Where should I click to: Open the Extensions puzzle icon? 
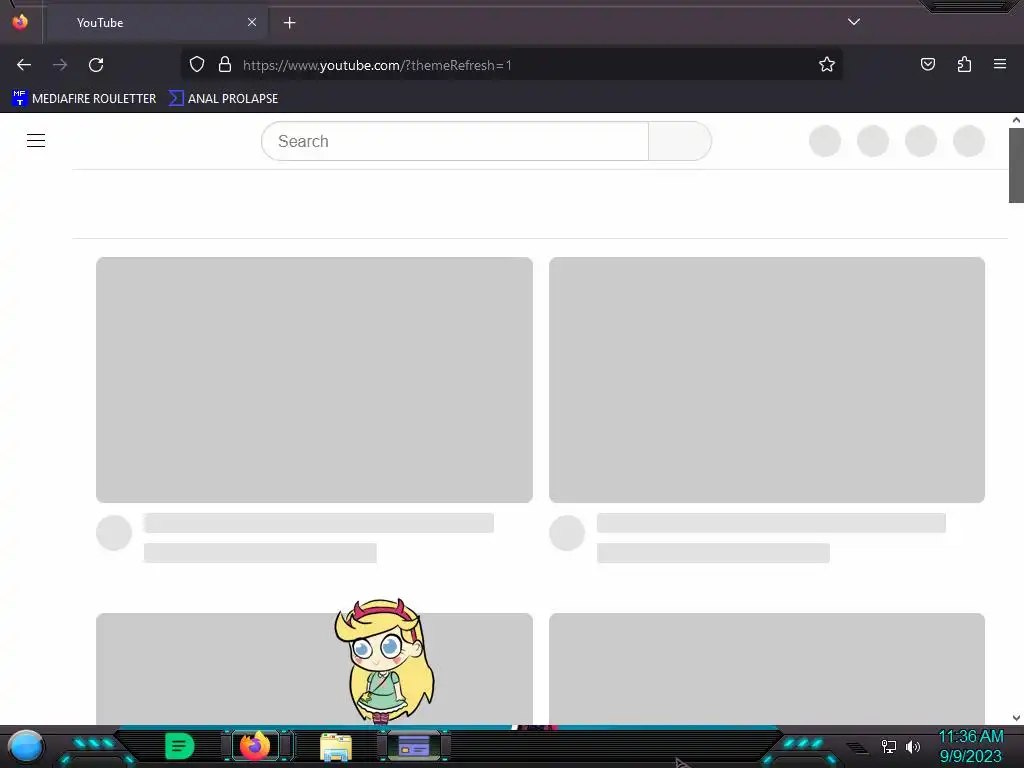click(x=964, y=64)
